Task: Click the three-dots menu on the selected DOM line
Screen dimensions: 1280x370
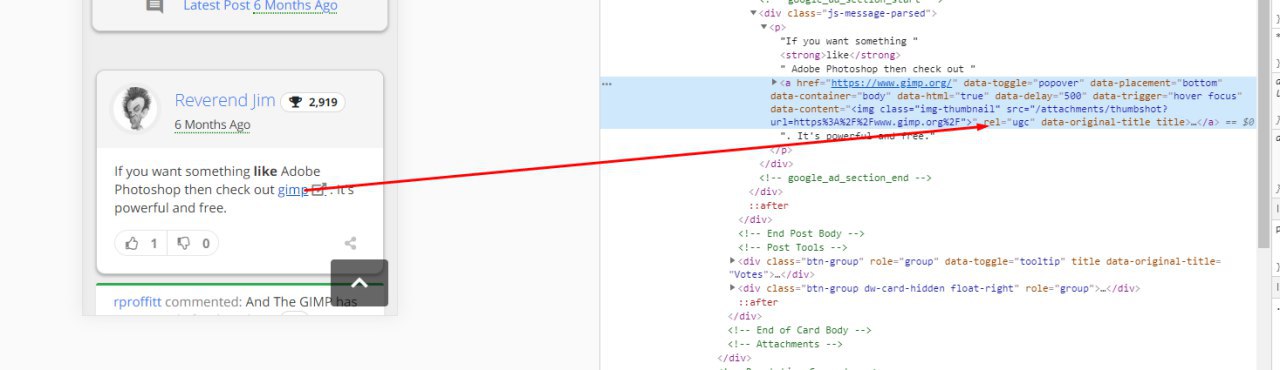Action: 607,84
